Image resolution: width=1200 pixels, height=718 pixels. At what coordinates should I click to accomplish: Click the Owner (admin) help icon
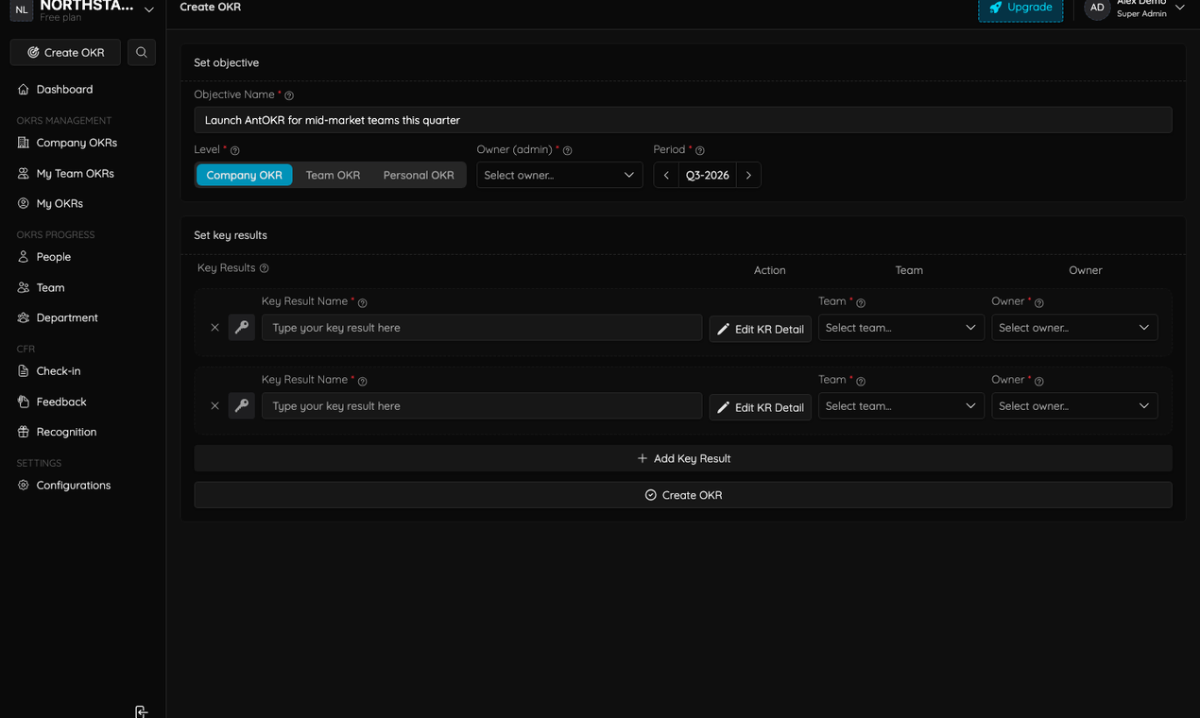(567, 150)
